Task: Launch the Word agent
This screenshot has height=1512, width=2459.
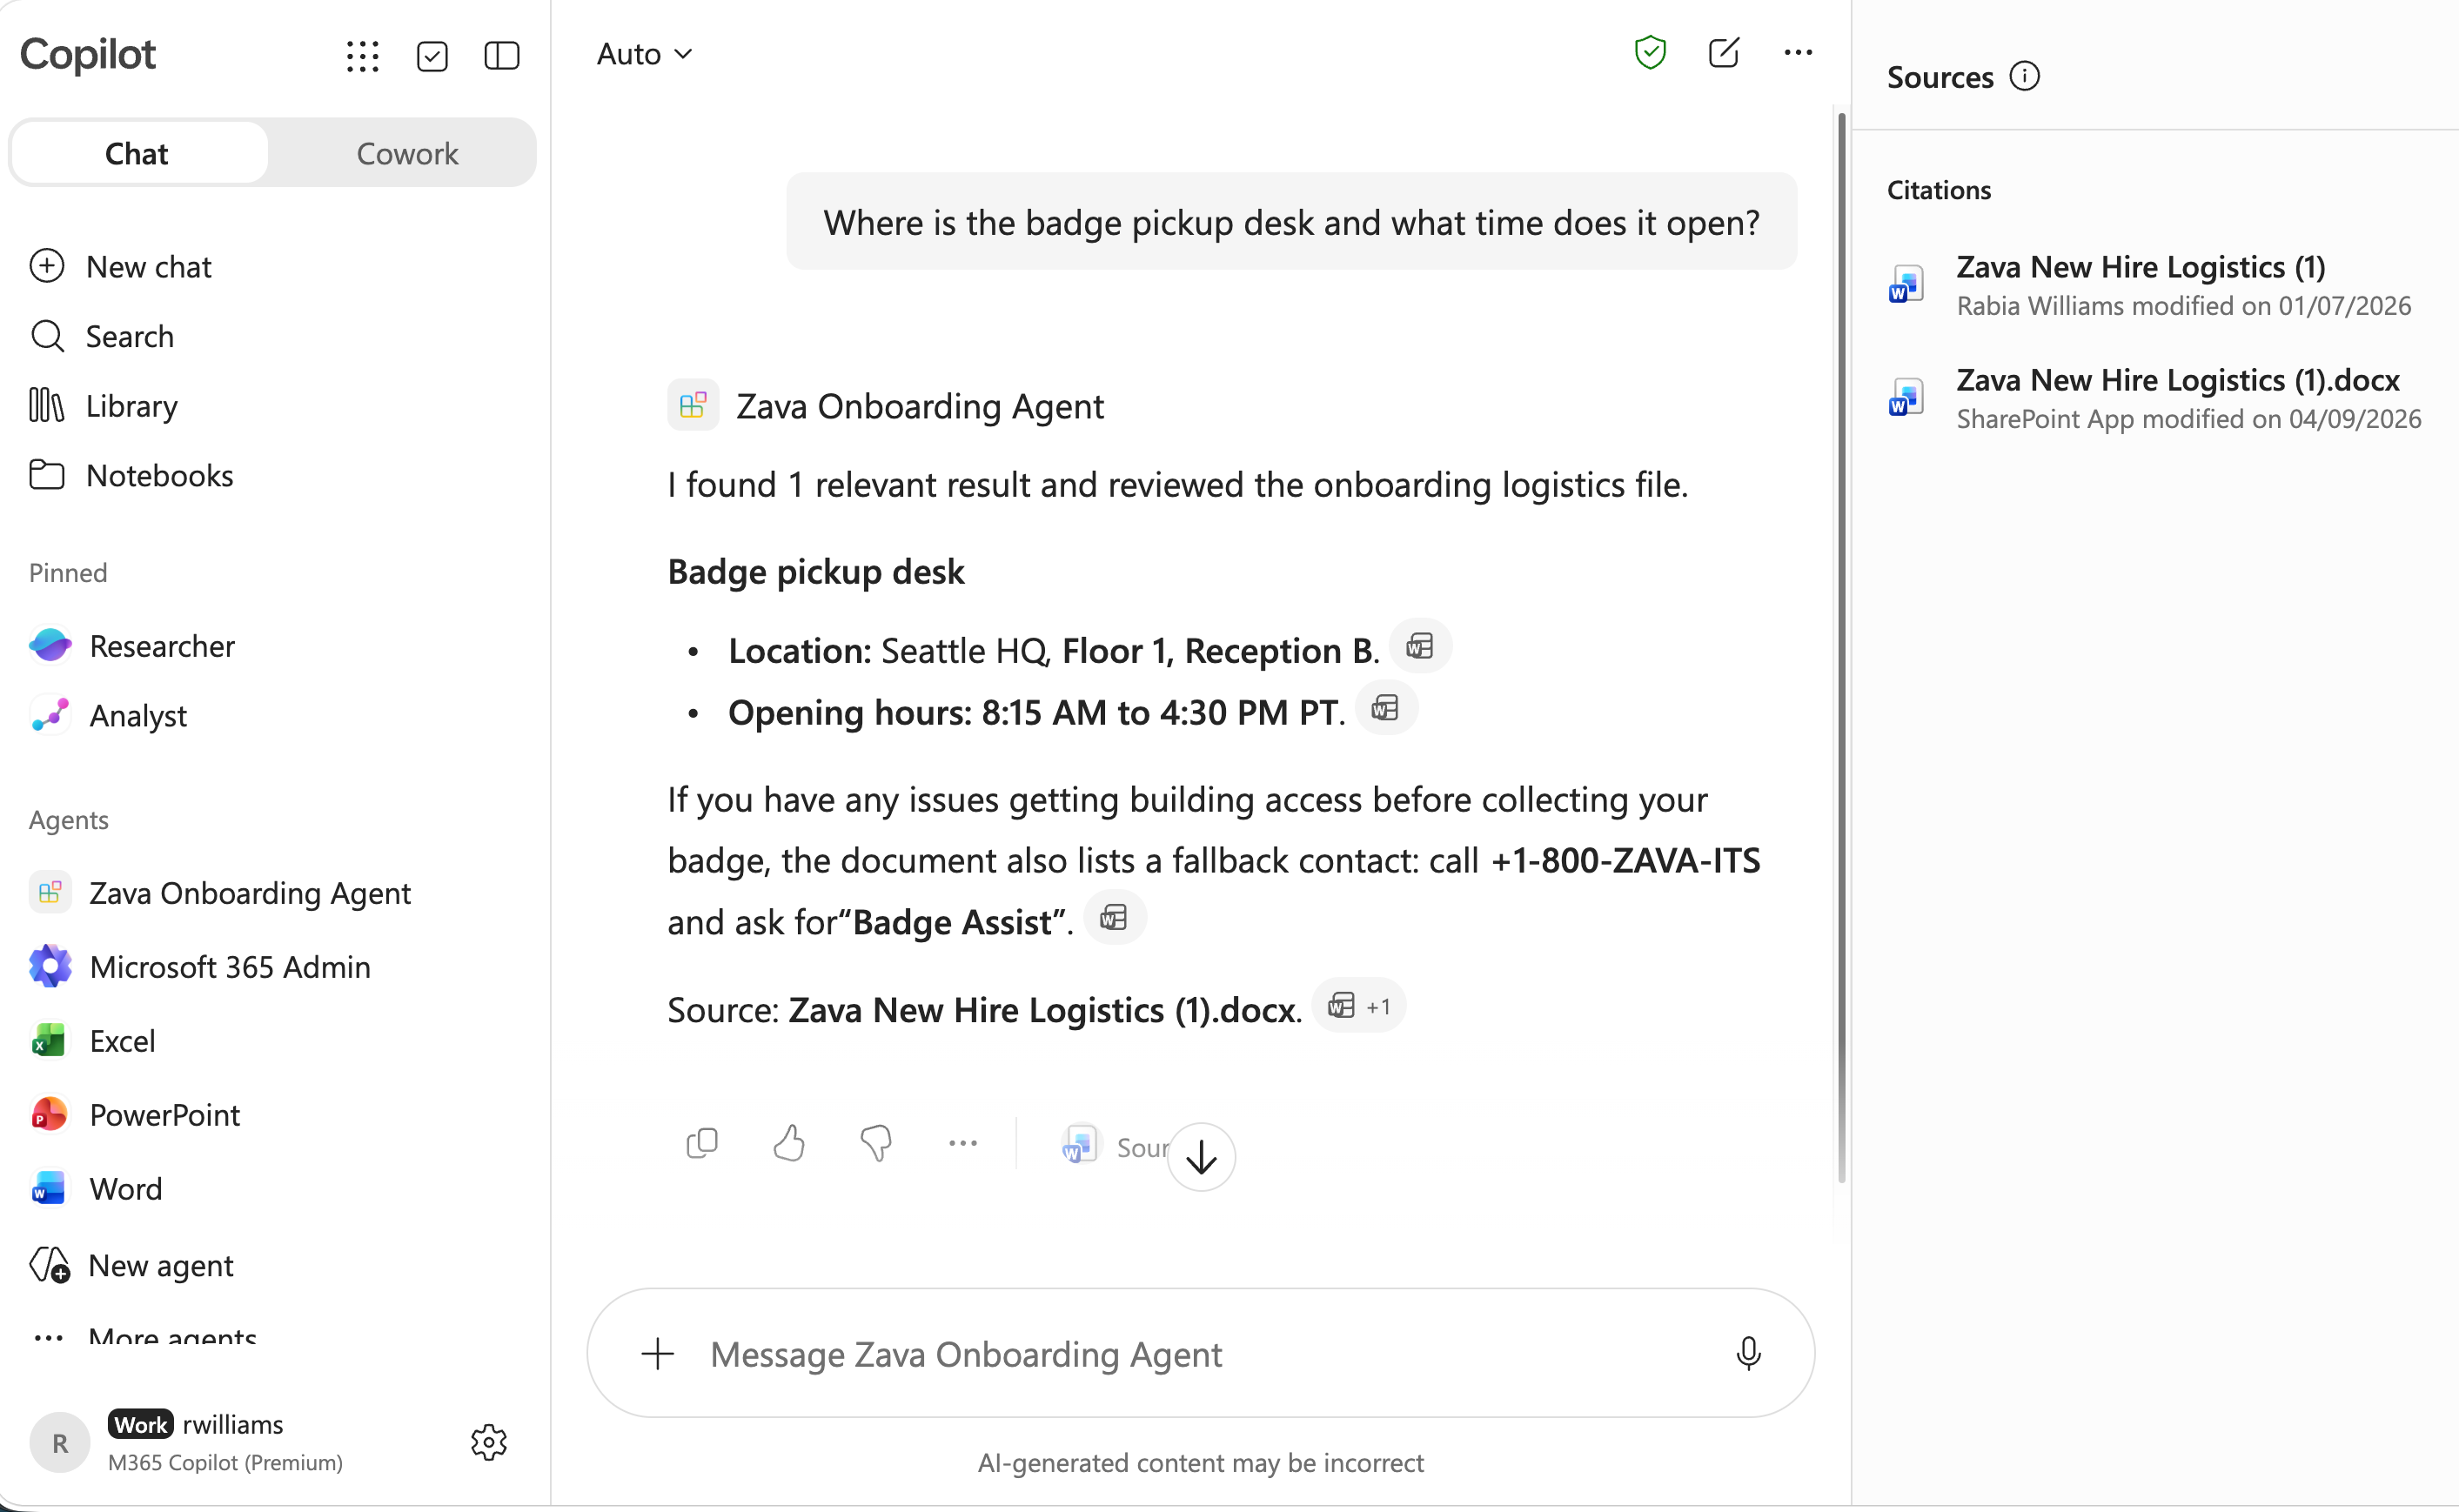Action: click(x=96, y=1188)
